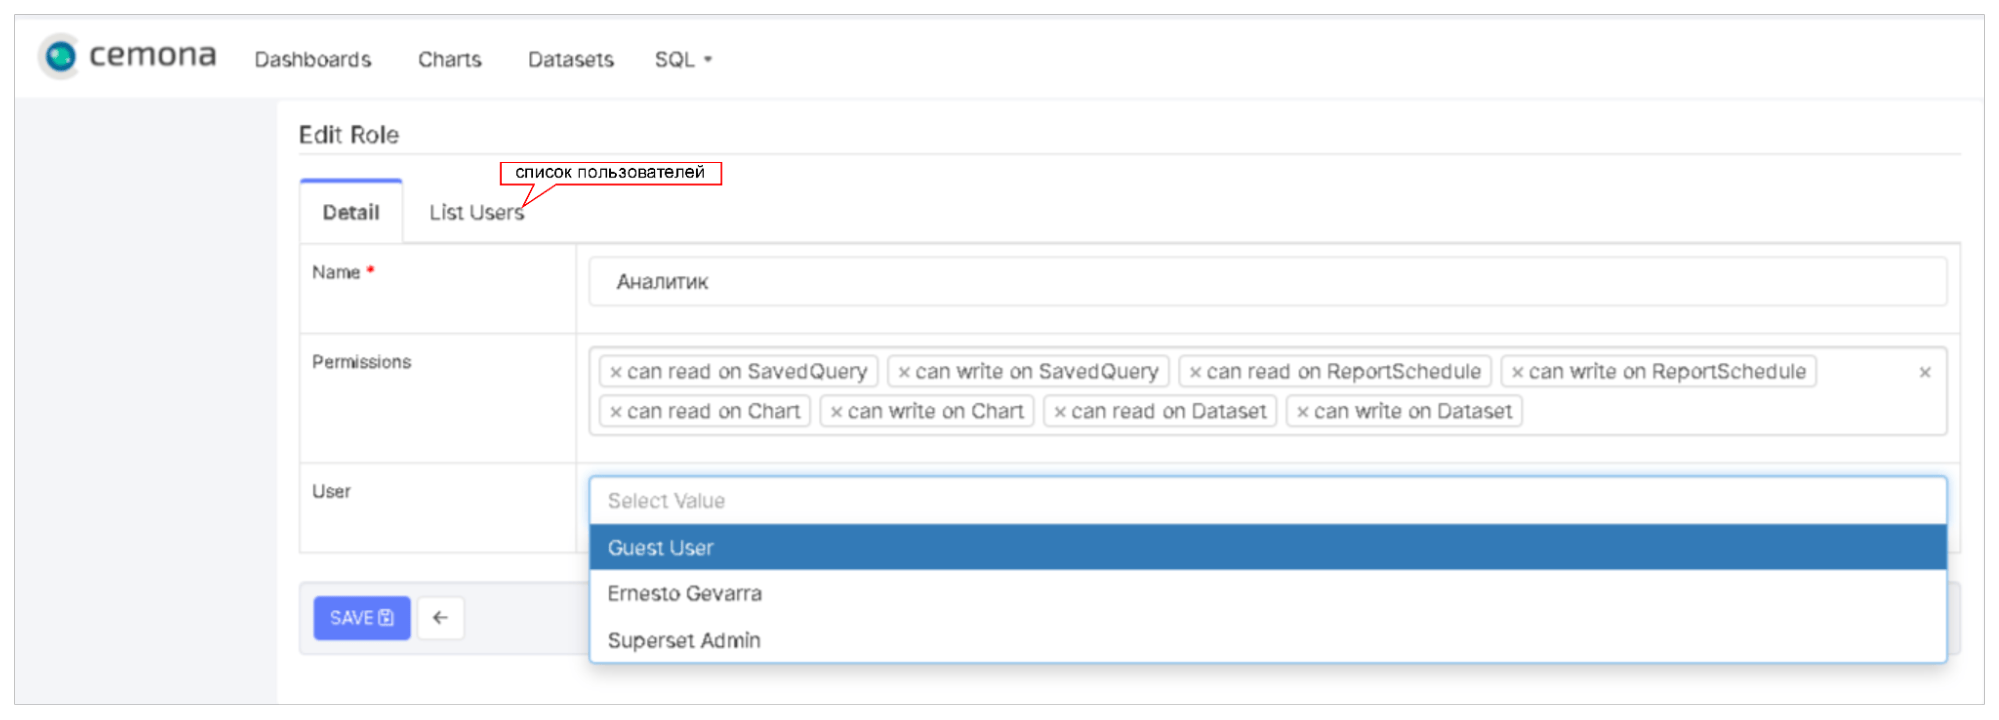Go to Dashboards in the navigation bar
1999x720 pixels.
(313, 60)
